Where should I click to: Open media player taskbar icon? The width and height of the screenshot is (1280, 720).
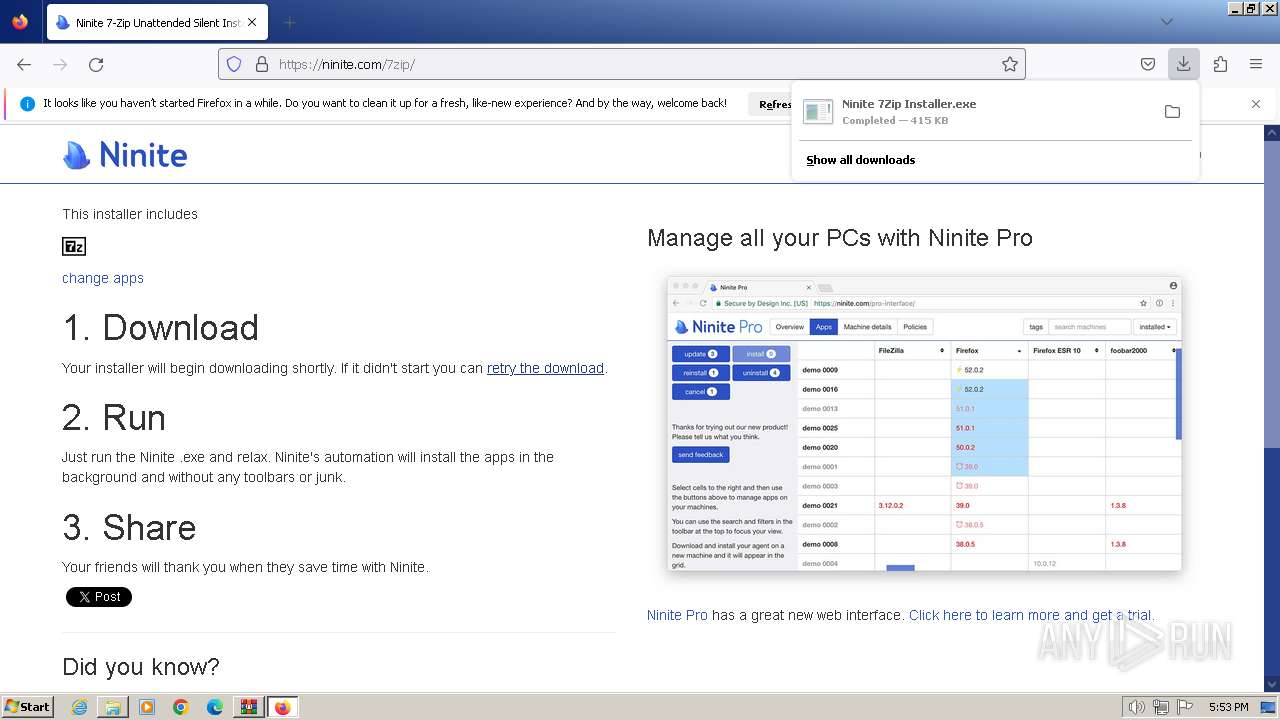pos(147,707)
